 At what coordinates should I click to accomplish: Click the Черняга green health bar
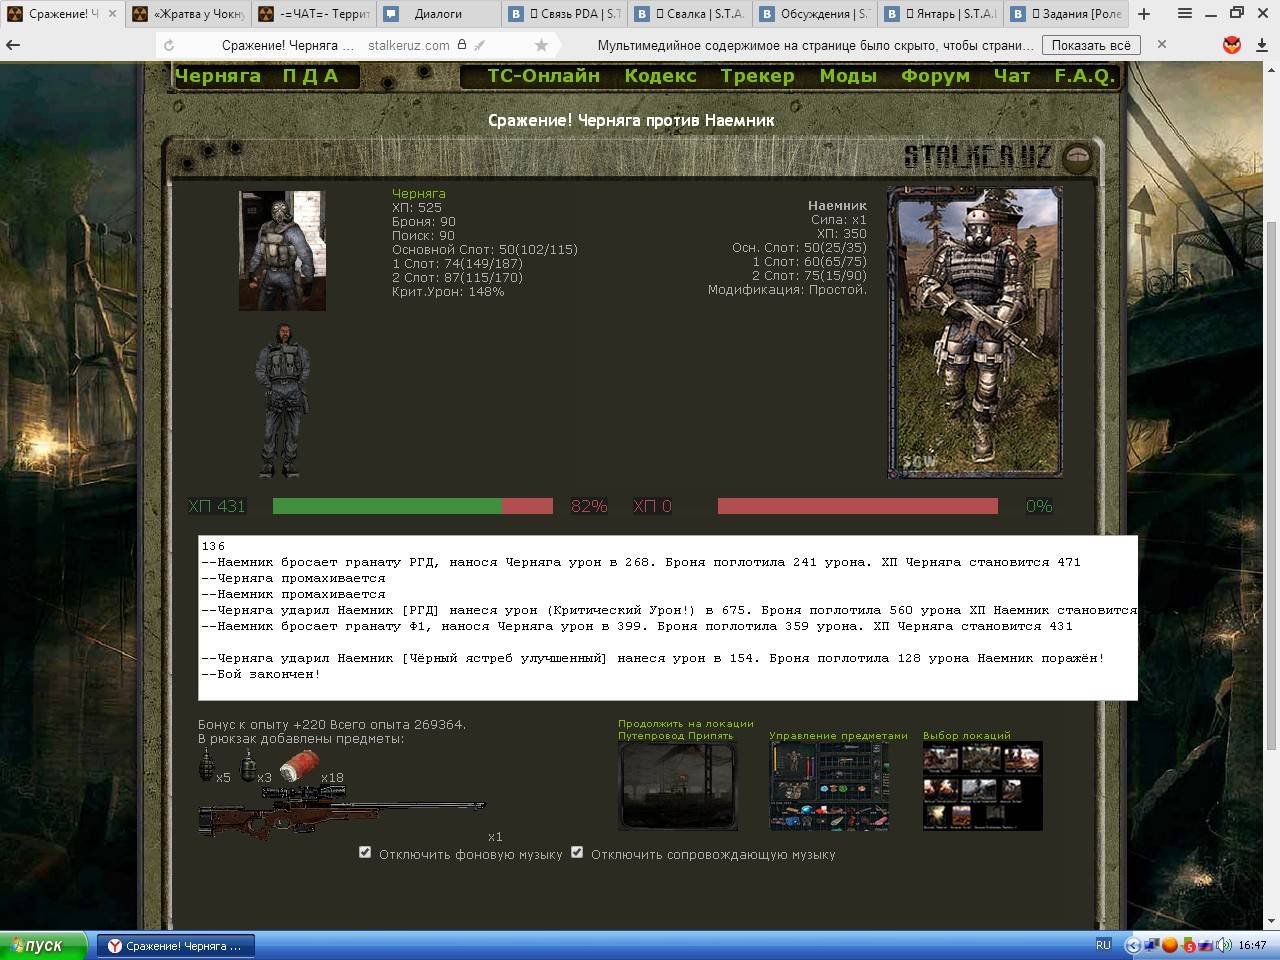coord(388,506)
